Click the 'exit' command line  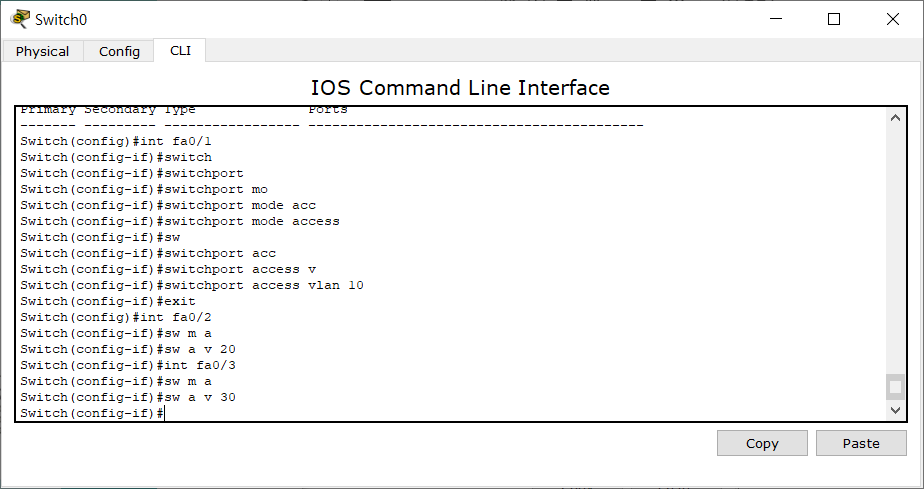pos(108,301)
